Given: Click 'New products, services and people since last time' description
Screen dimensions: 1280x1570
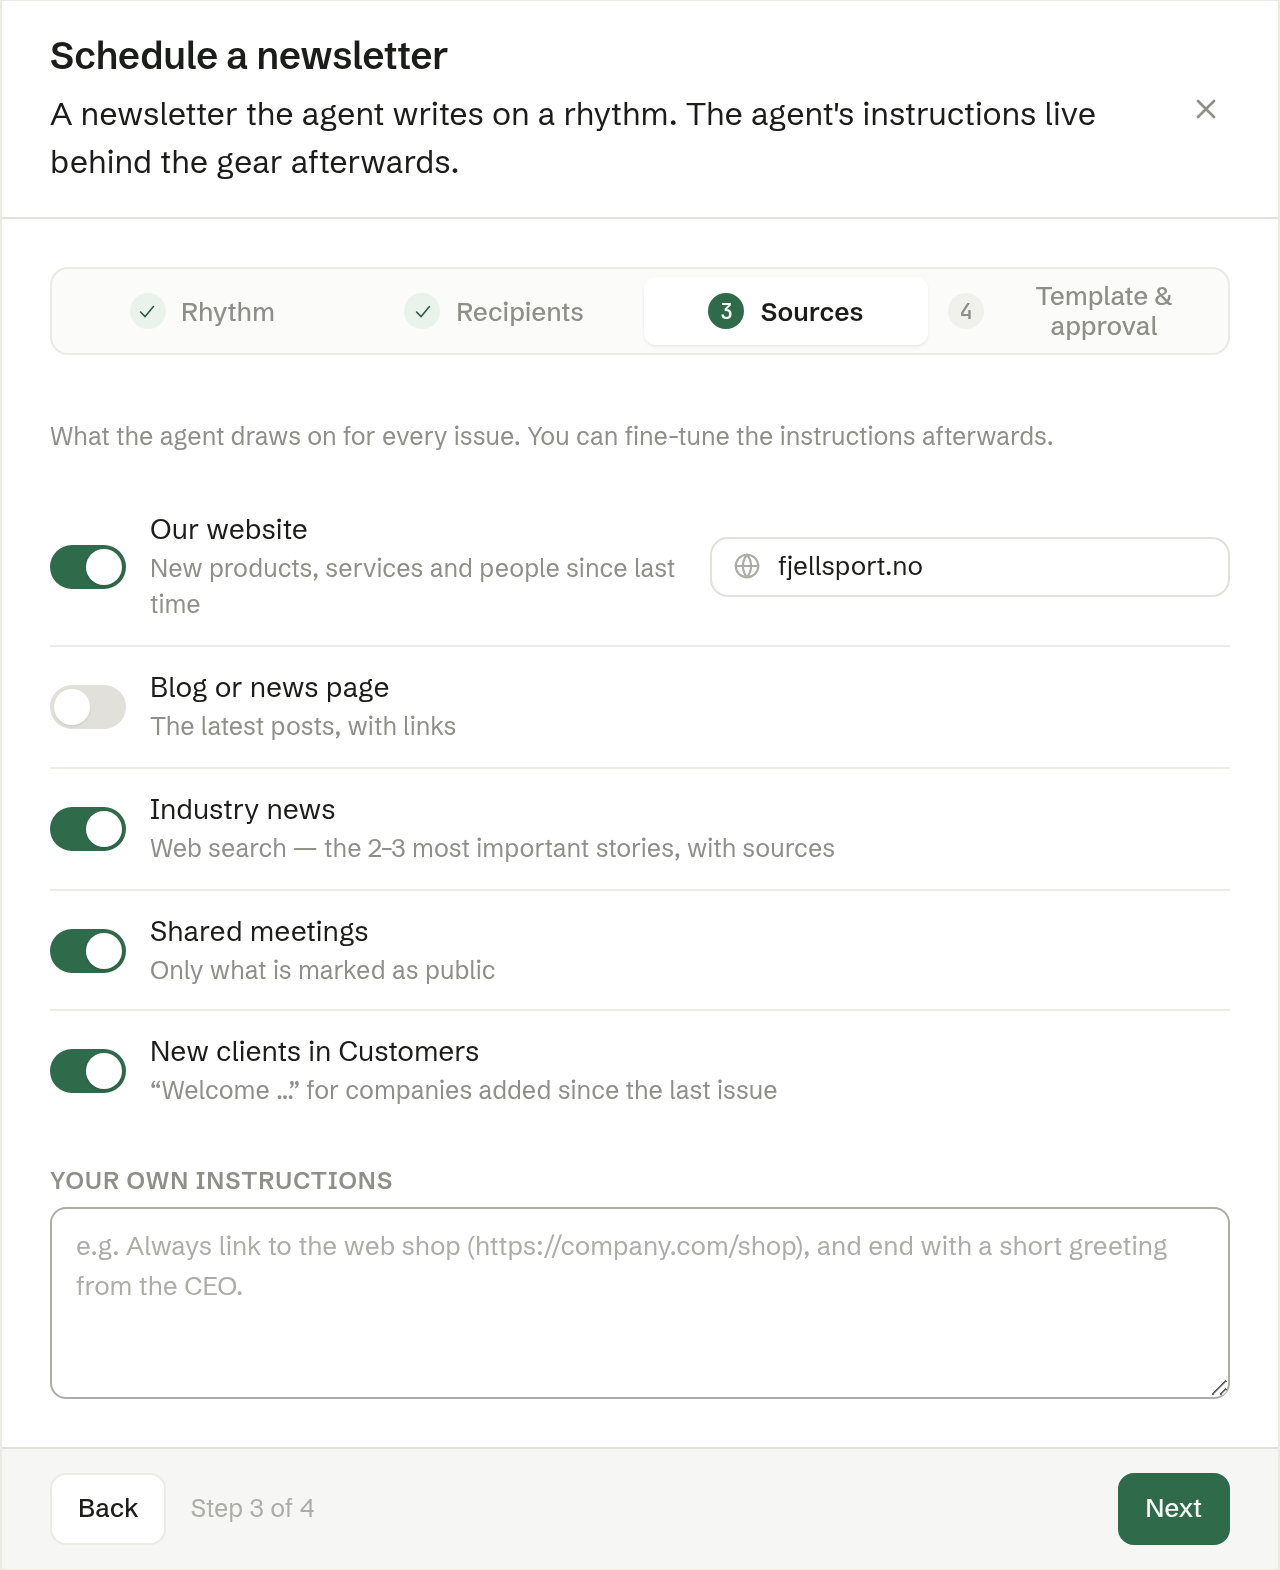Looking at the screenshot, I should point(413,586).
